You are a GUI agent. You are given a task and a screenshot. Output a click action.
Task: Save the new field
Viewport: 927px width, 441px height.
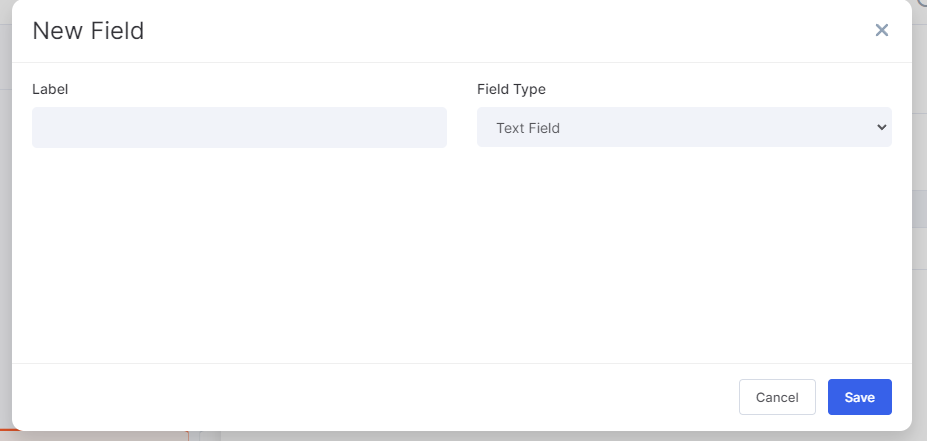point(860,397)
